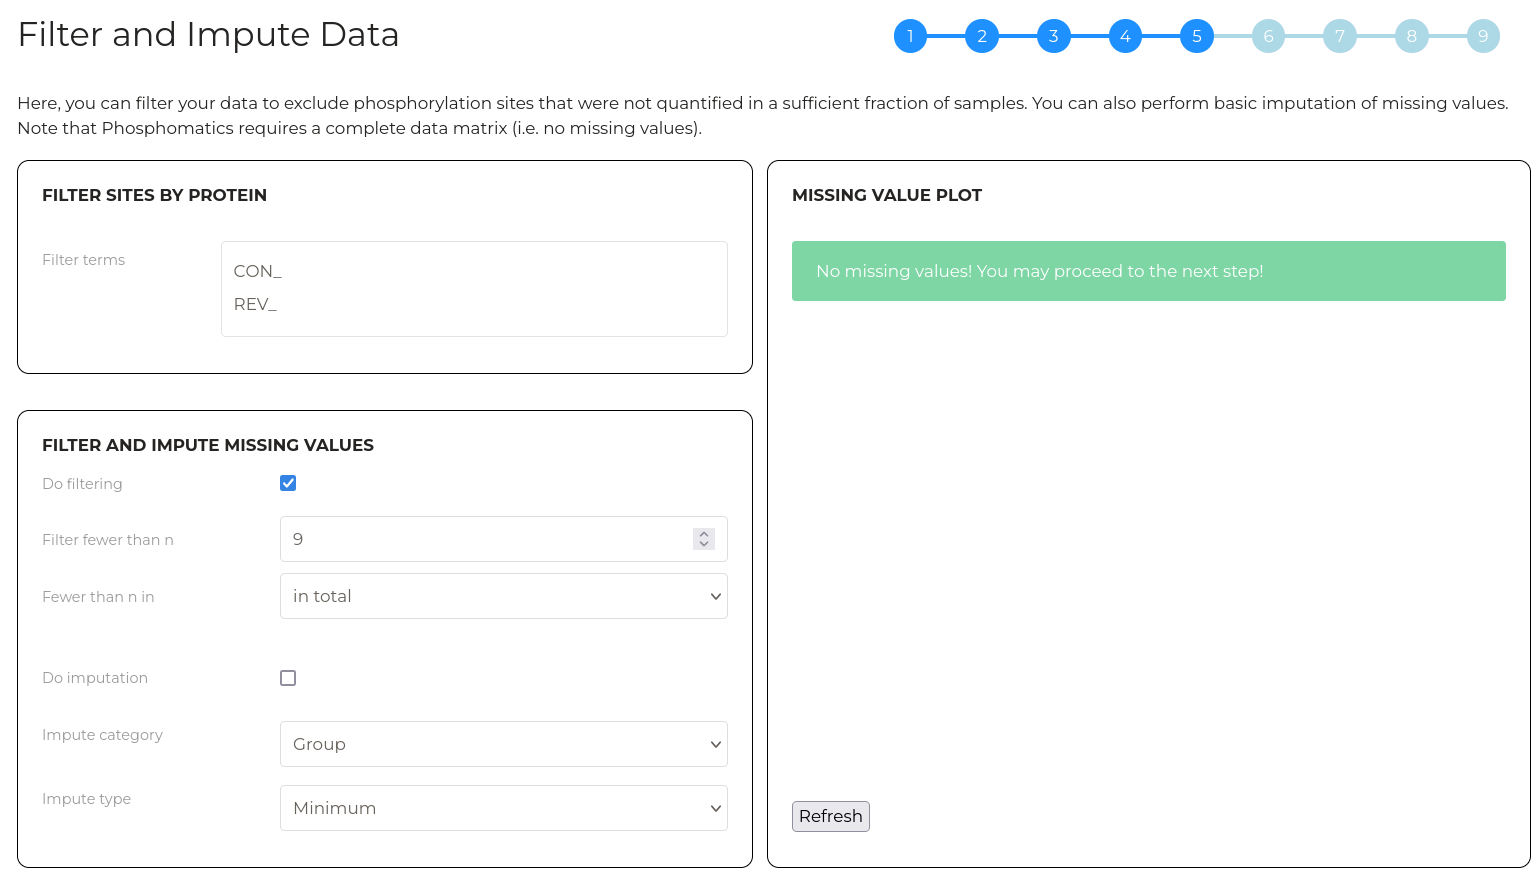This screenshot has width=1538, height=881.
Task: Click the Impute category label
Action: pyautogui.click(x=102, y=735)
